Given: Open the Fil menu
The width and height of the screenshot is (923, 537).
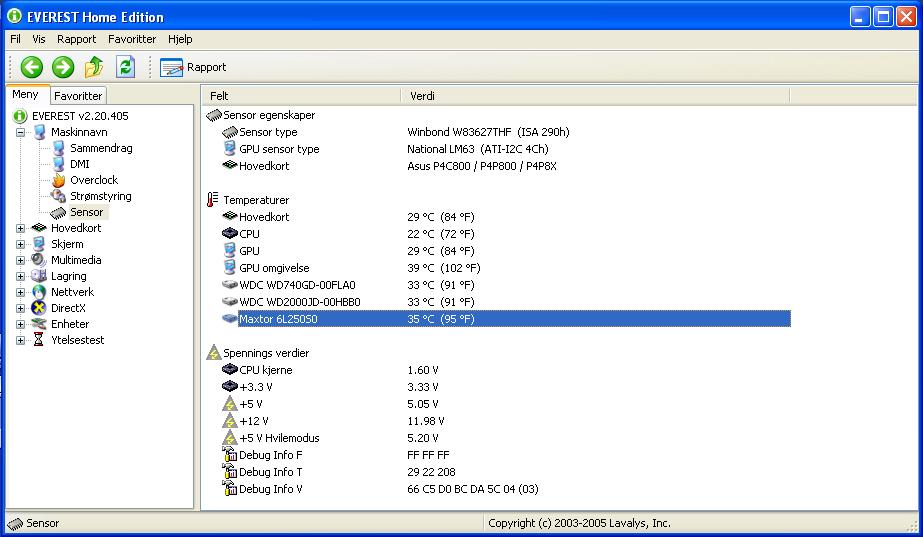Looking at the screenshot, I should [15, 39].
